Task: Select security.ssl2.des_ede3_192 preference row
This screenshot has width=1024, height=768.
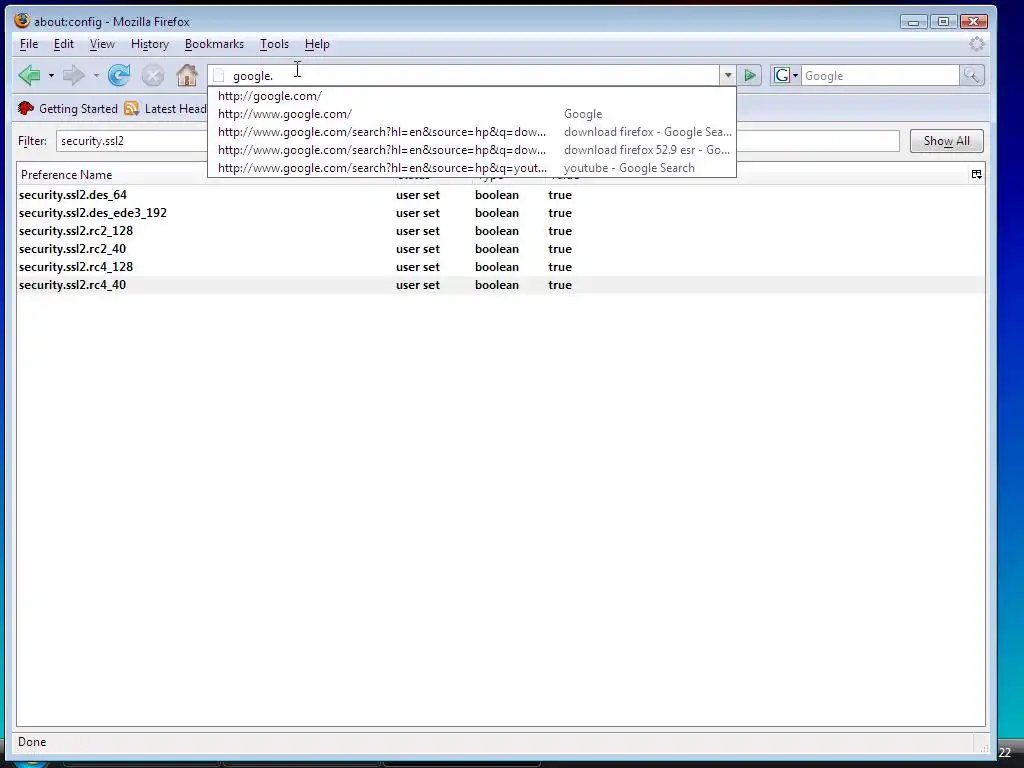Action: click(x=501, y=213)
